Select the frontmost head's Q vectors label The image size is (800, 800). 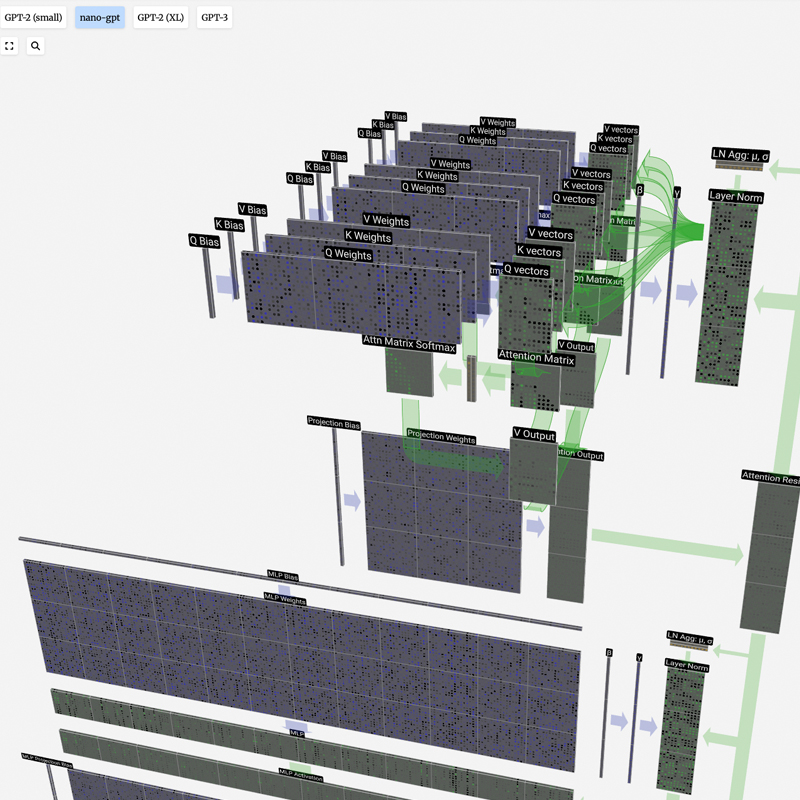tap(526, 270)
